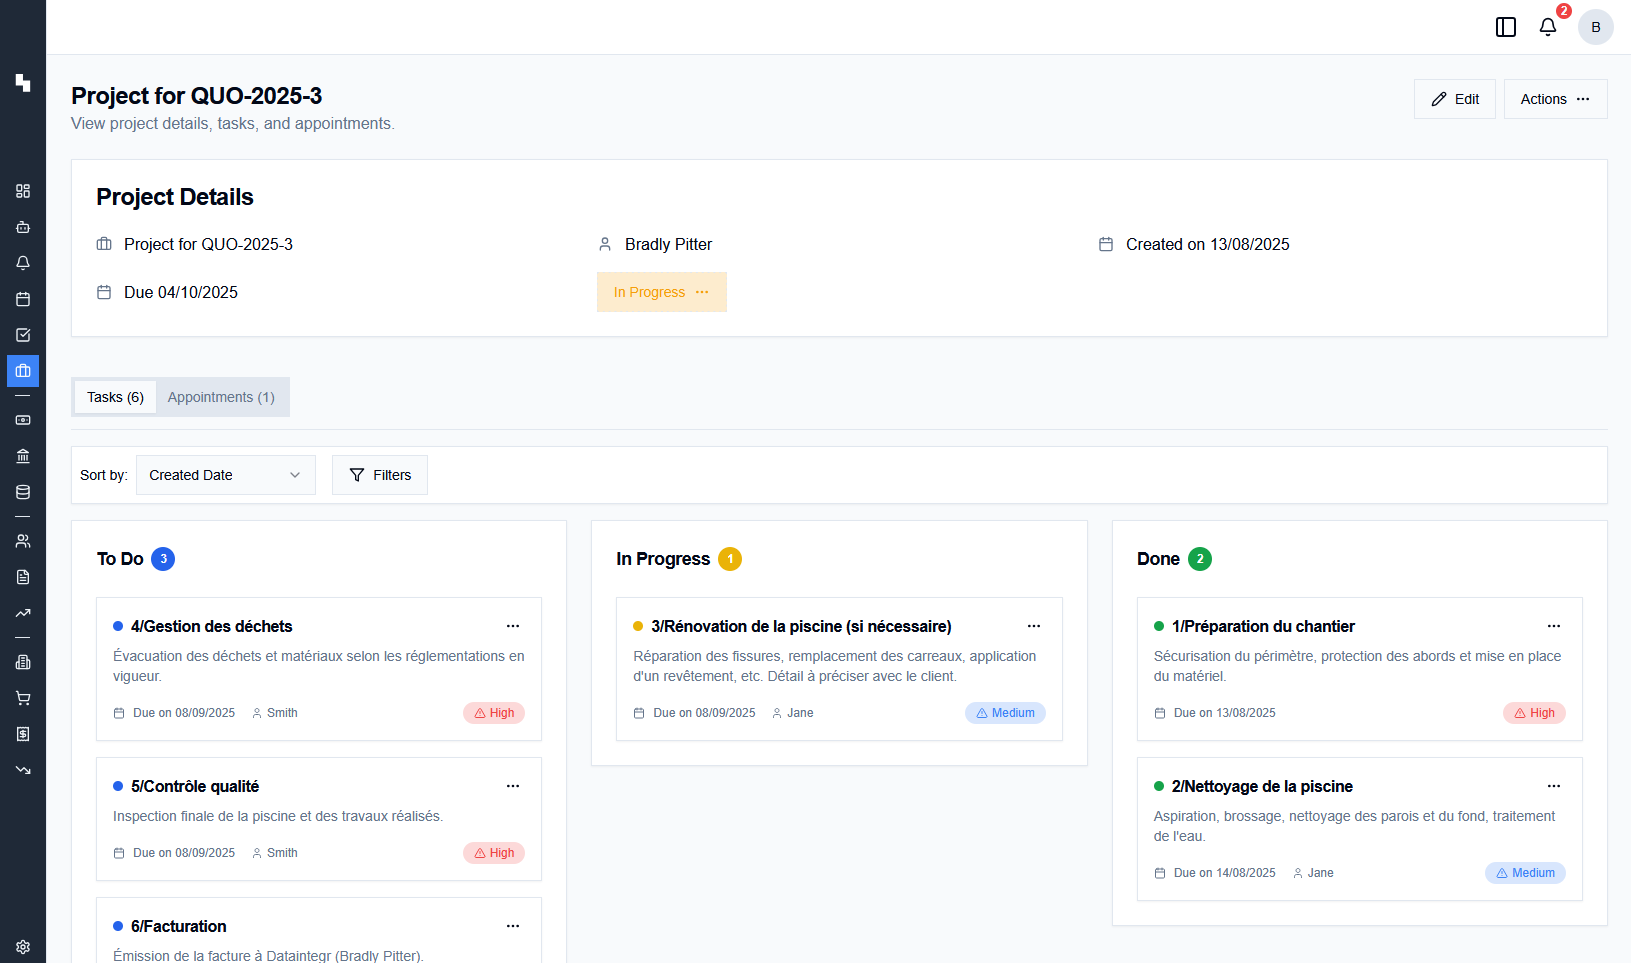Viewport: 1631px width, 963px height.
Task: Open the shopping cart icon in sidebar
Action: [23, 698]
